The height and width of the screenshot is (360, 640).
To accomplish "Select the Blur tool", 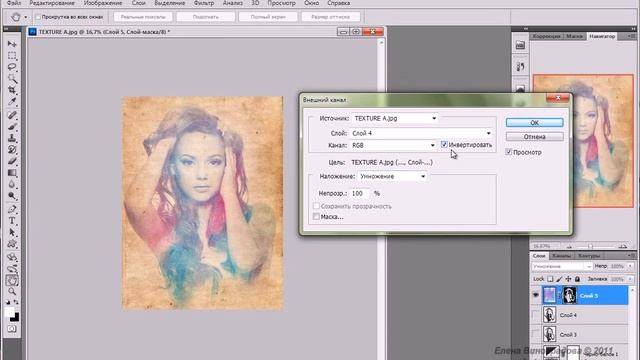I will click(12, 184).
